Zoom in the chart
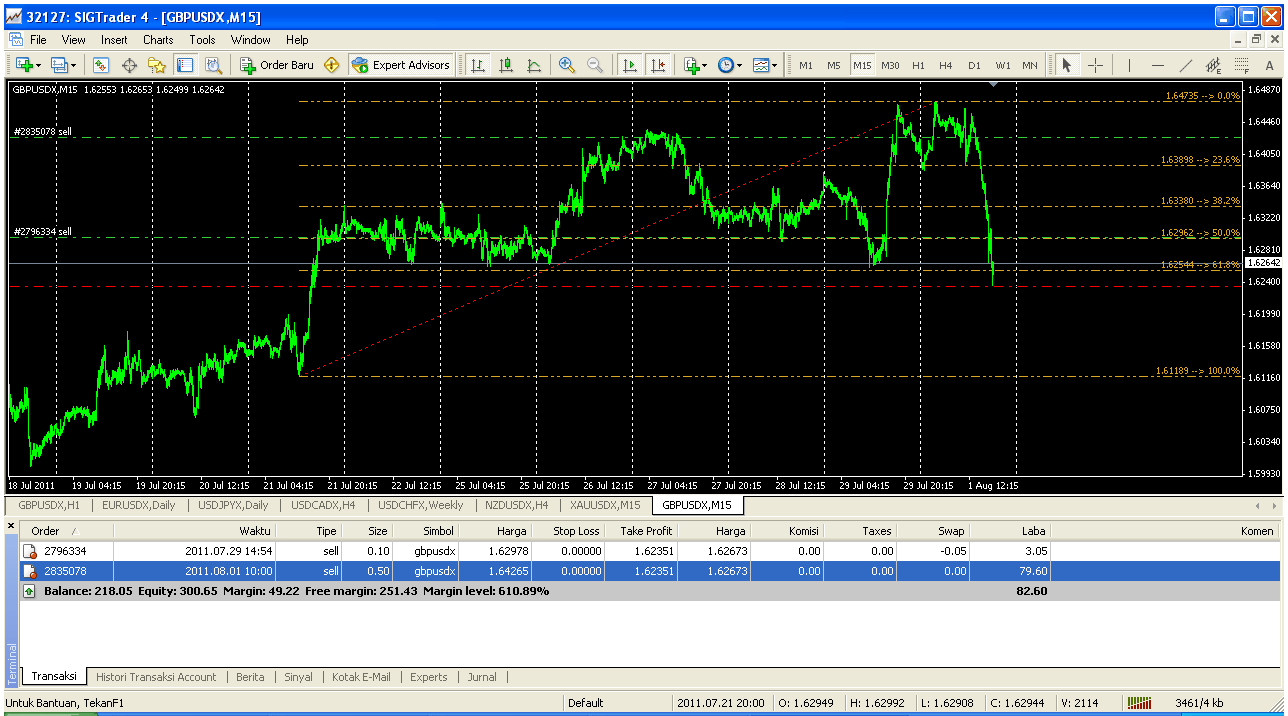 point(567,65)
